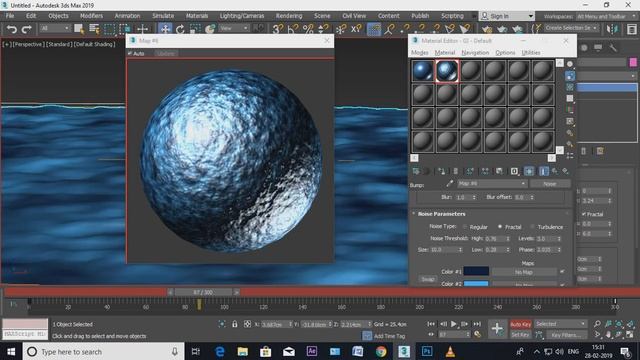The image size is (640, 360).
Task: Open Select by Name list icon
Action: [94, 29]
